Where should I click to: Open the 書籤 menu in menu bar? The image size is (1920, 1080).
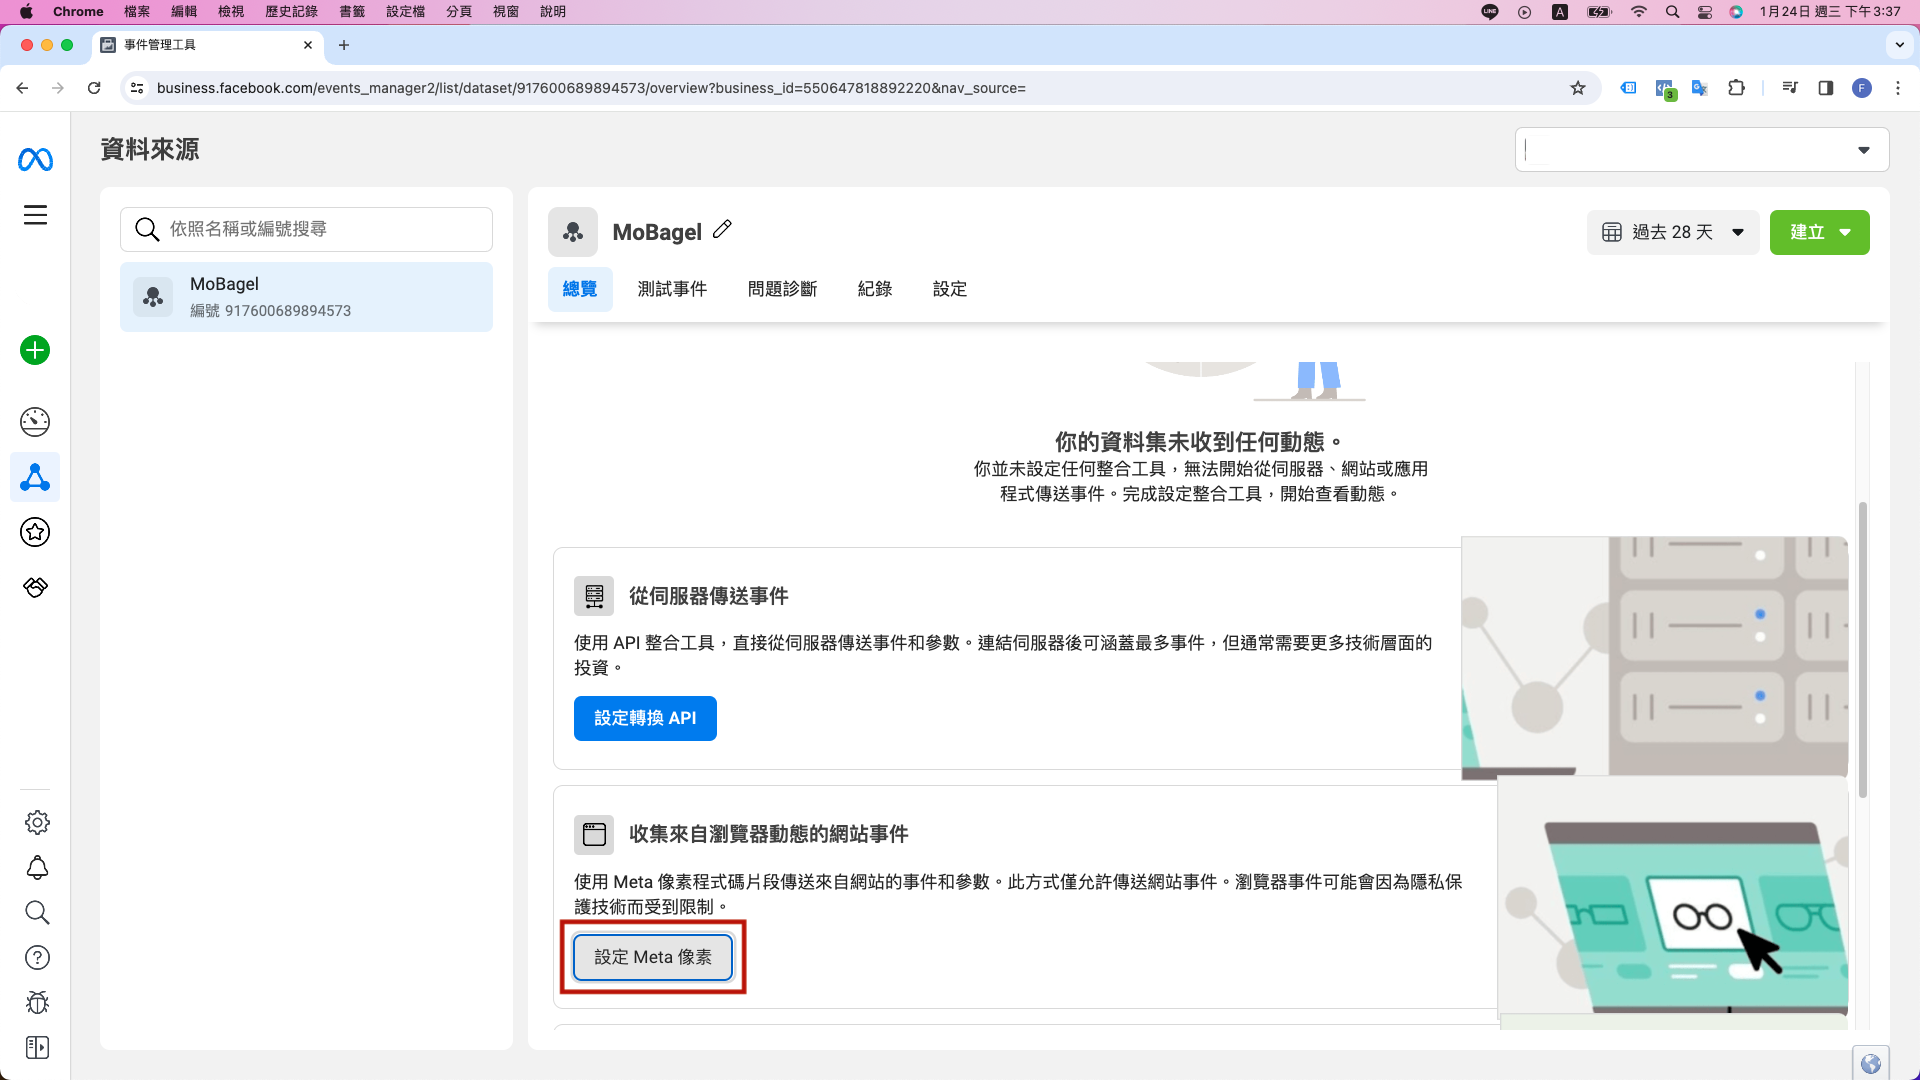tap(352, 12)
